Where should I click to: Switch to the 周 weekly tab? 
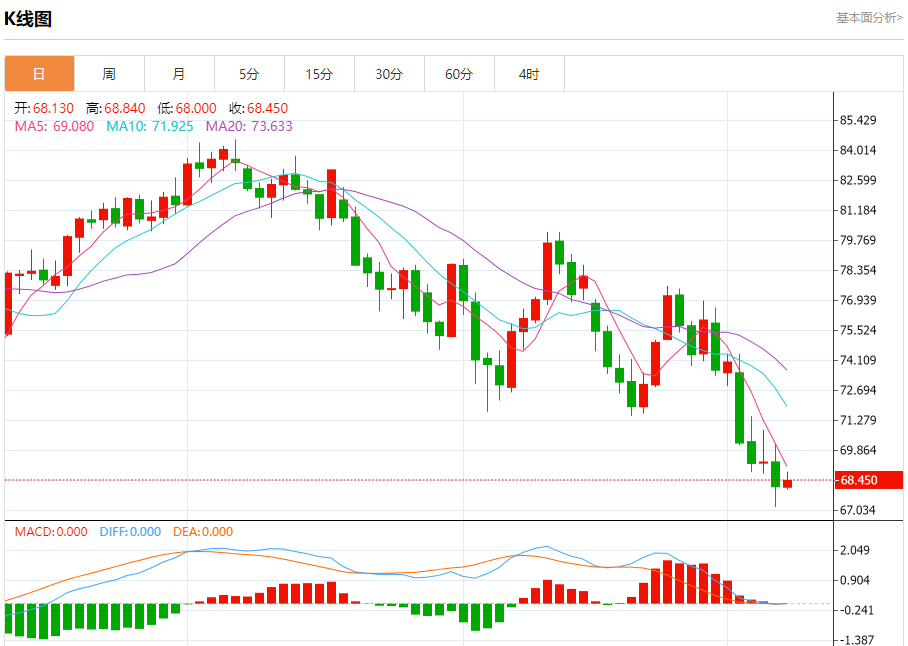point(109,74)
